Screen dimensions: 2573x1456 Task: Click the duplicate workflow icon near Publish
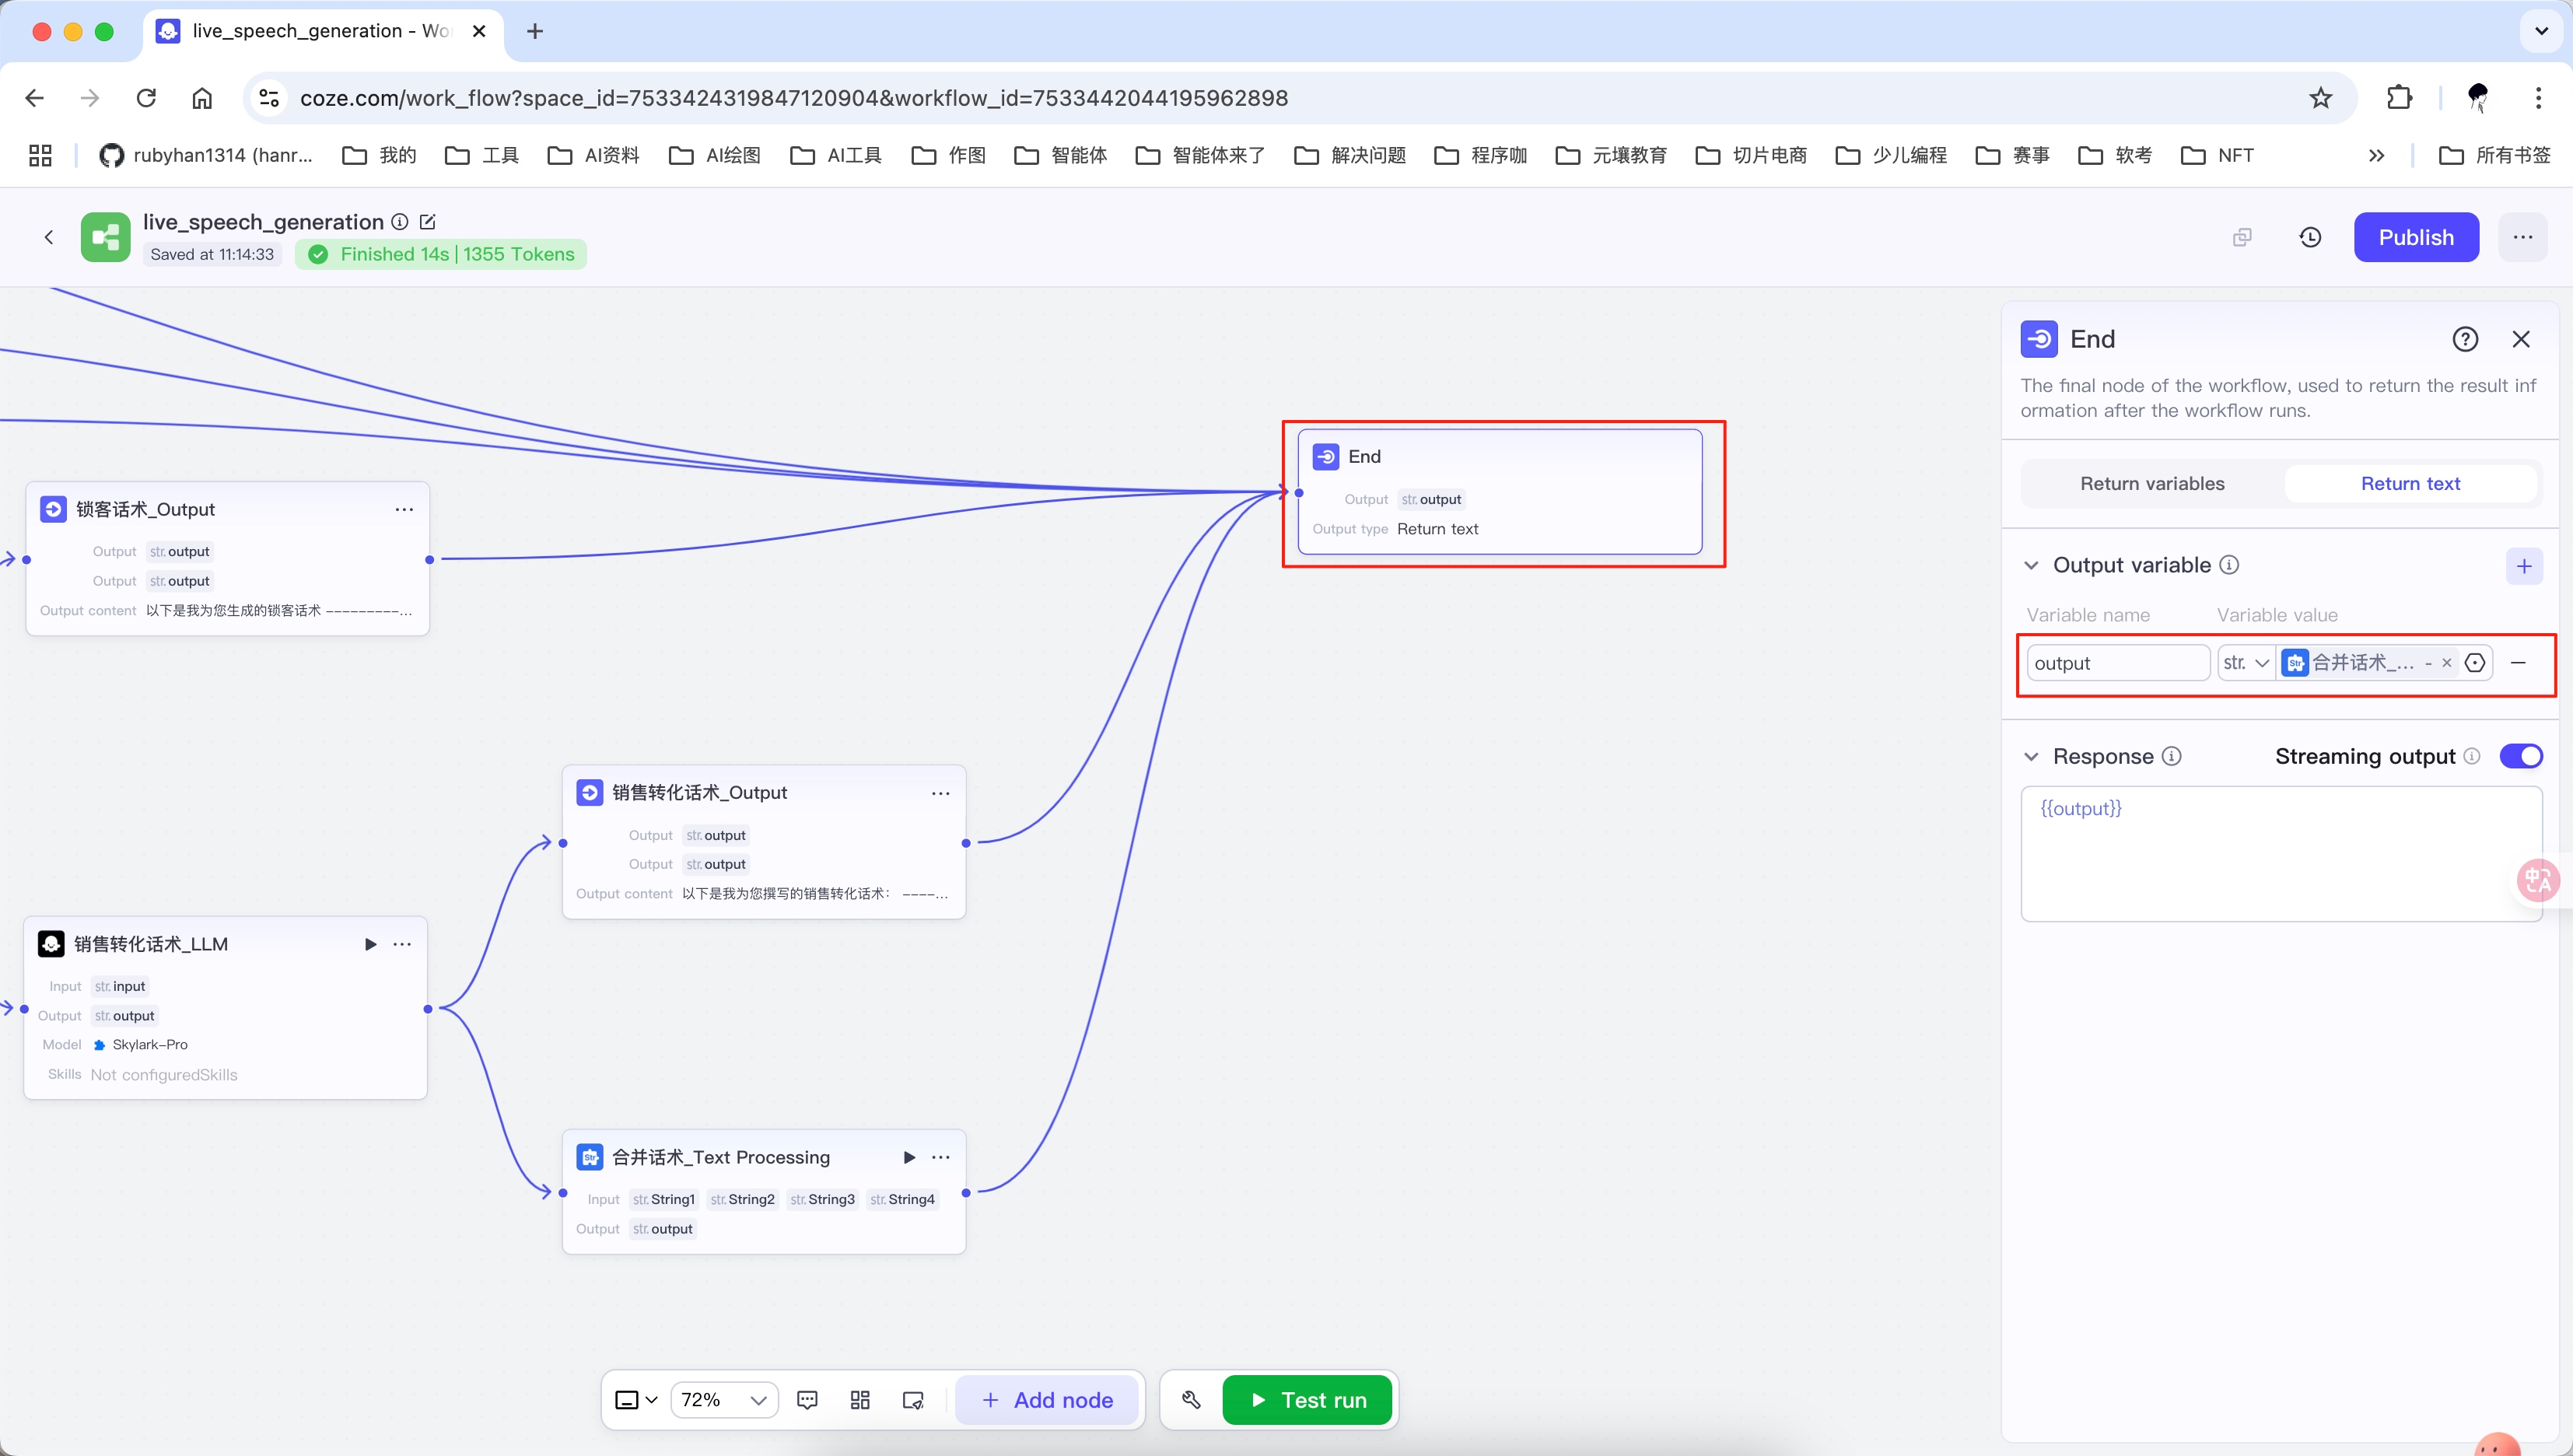coord(2242,237)
